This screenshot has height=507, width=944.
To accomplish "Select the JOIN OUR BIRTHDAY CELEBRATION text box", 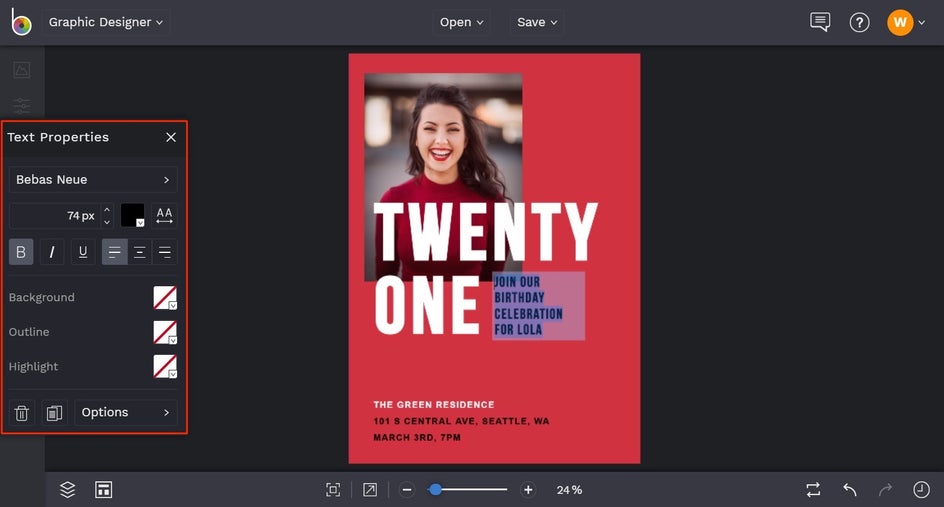I will (x=538, y=306).
